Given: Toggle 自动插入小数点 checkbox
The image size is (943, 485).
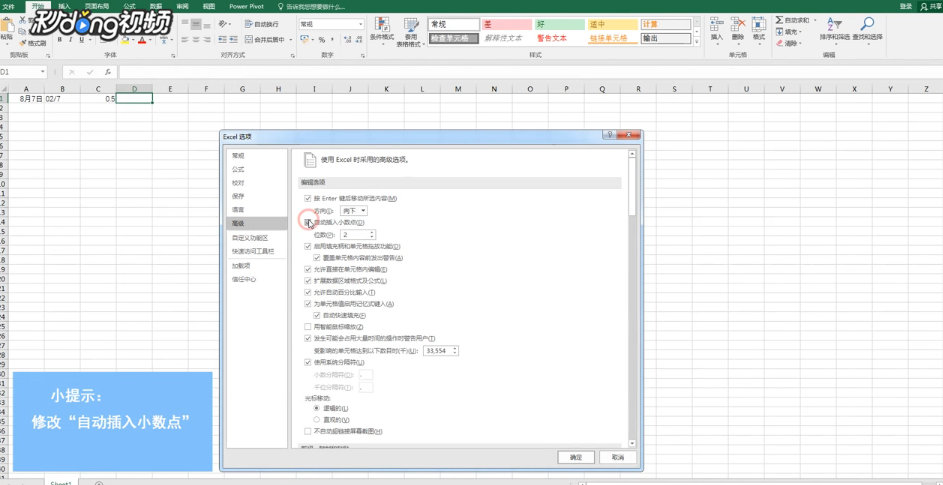Looking at the screenshot, I should click(x=308, y=223).
